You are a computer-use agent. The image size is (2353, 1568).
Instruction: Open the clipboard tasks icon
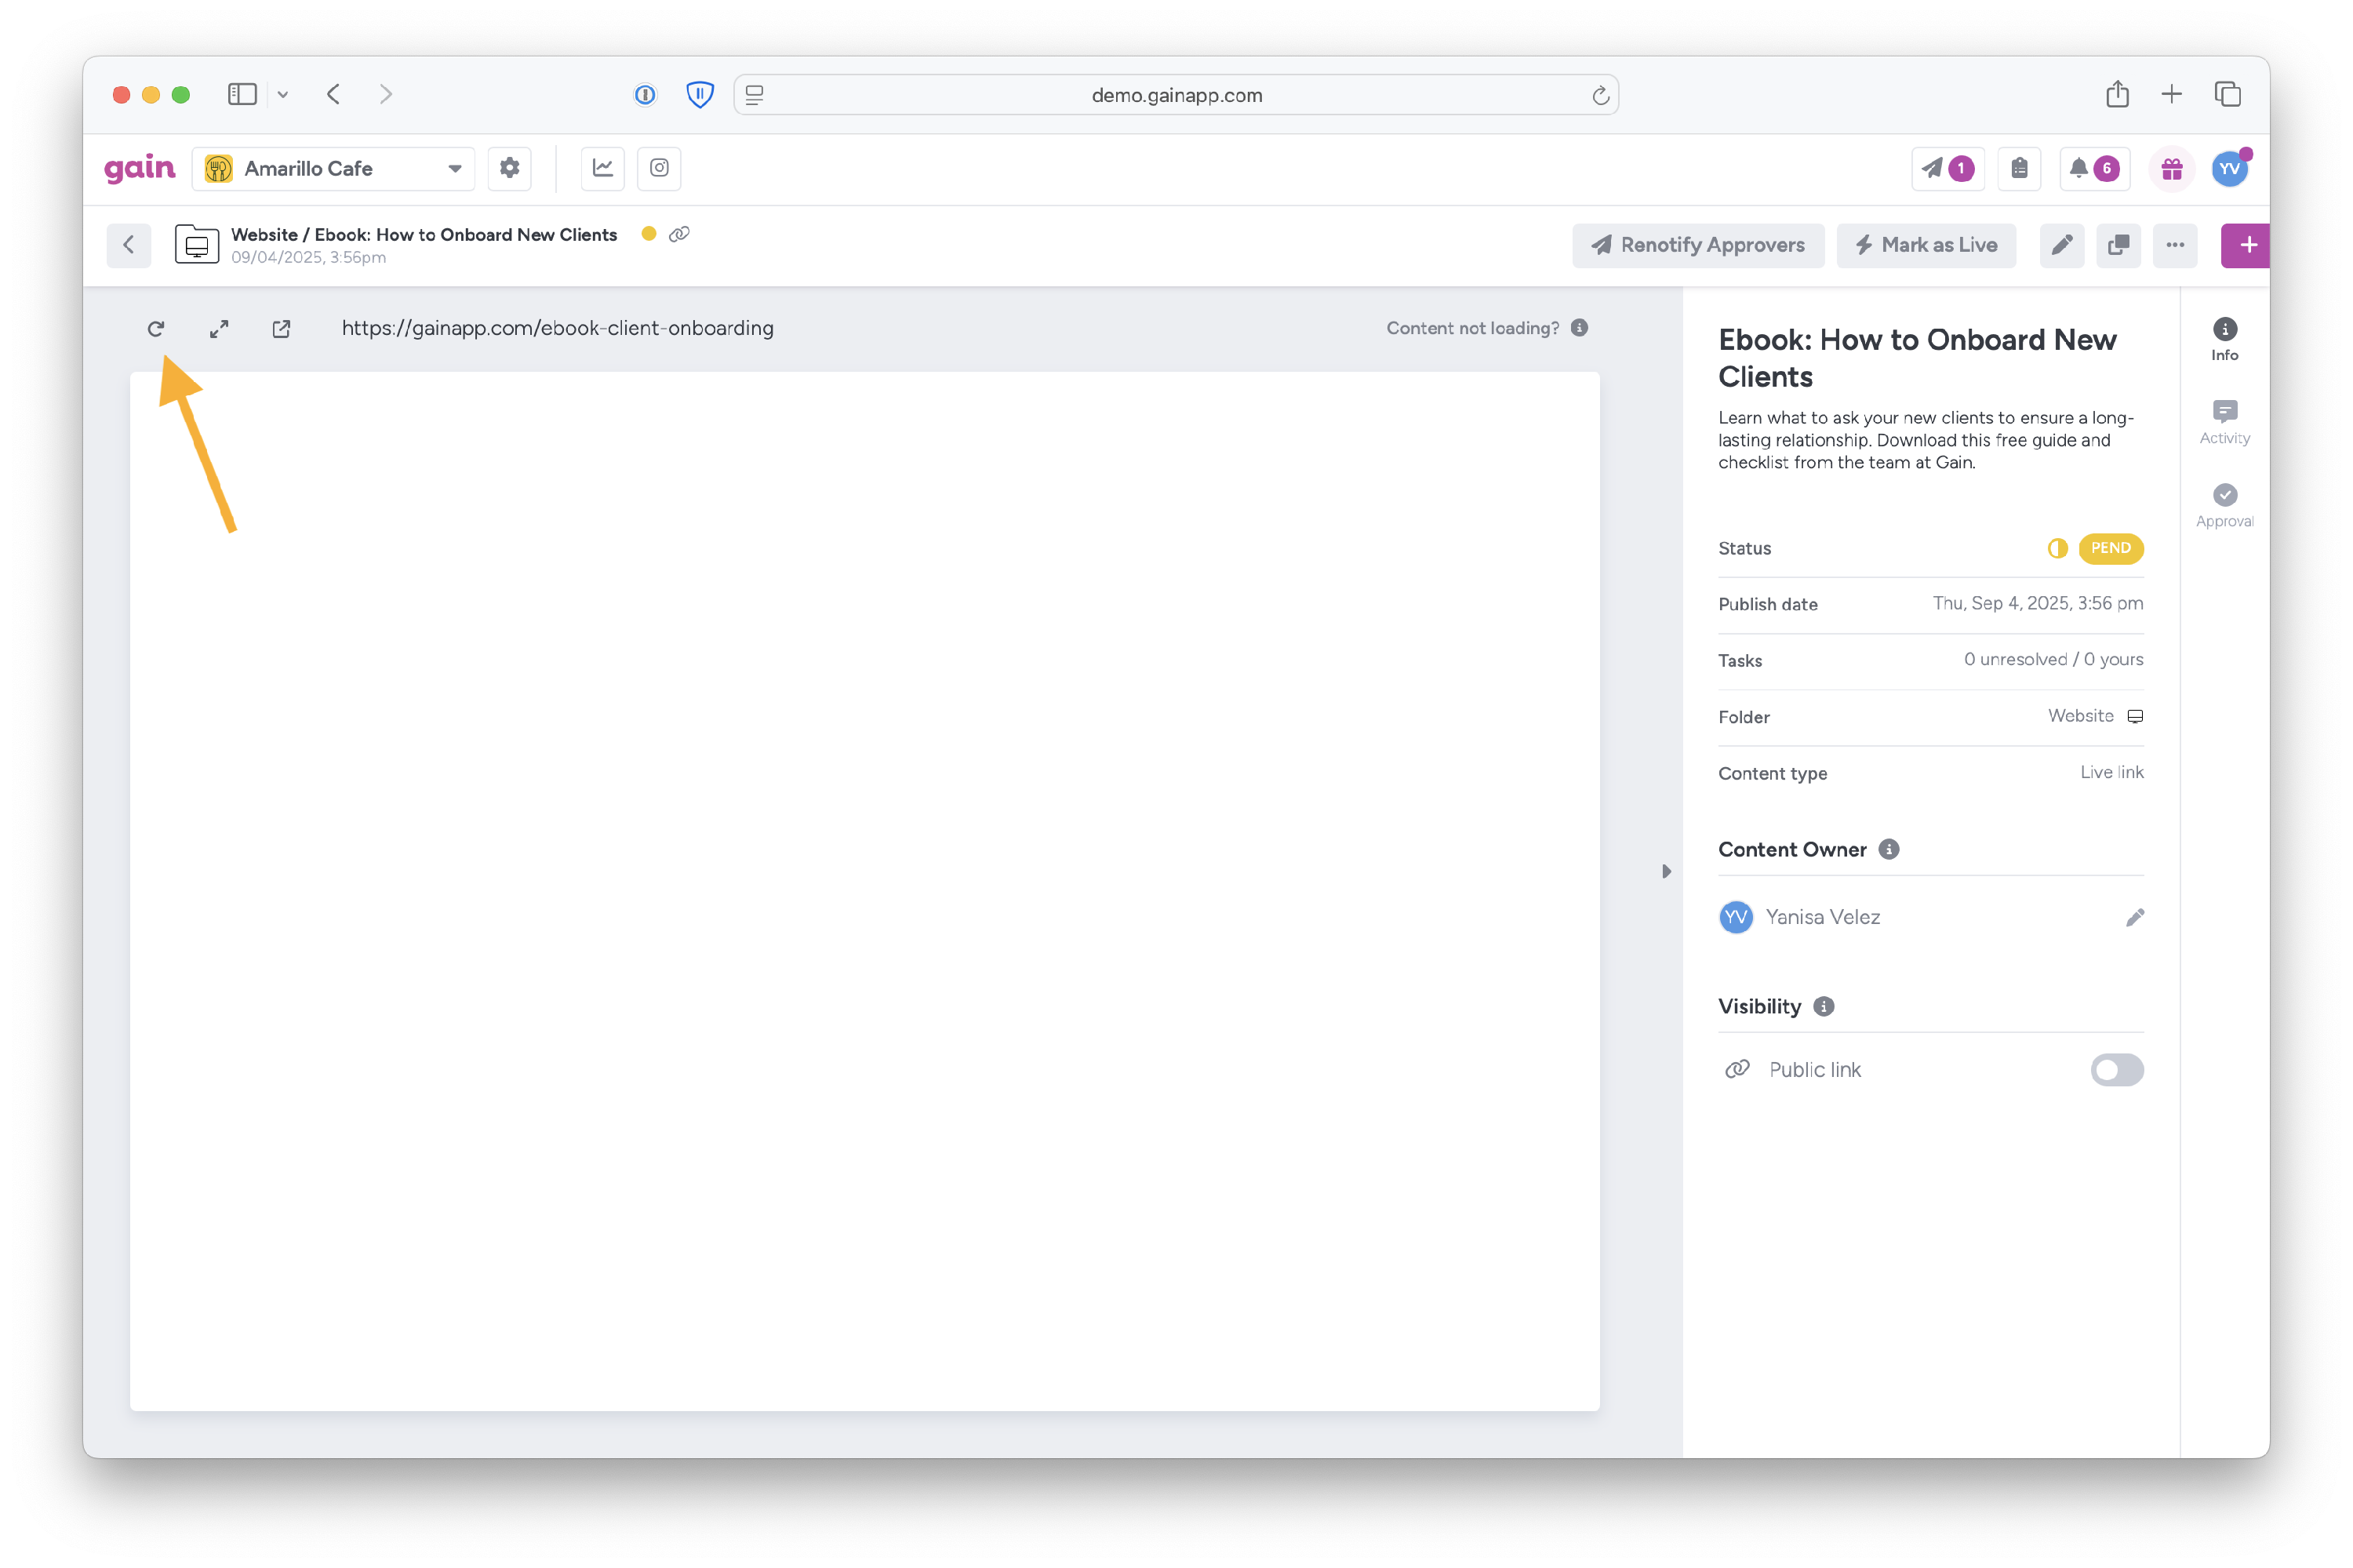(2019, 168)
